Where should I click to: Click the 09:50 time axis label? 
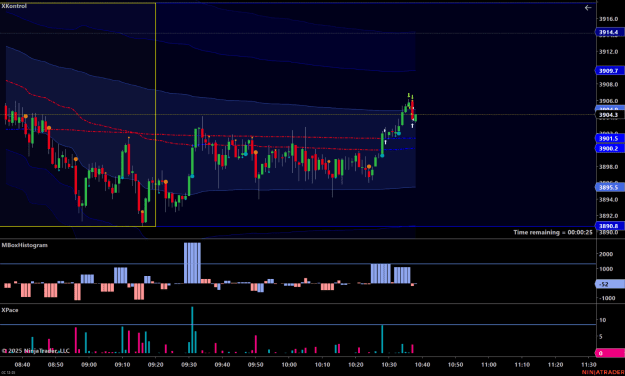256,364
